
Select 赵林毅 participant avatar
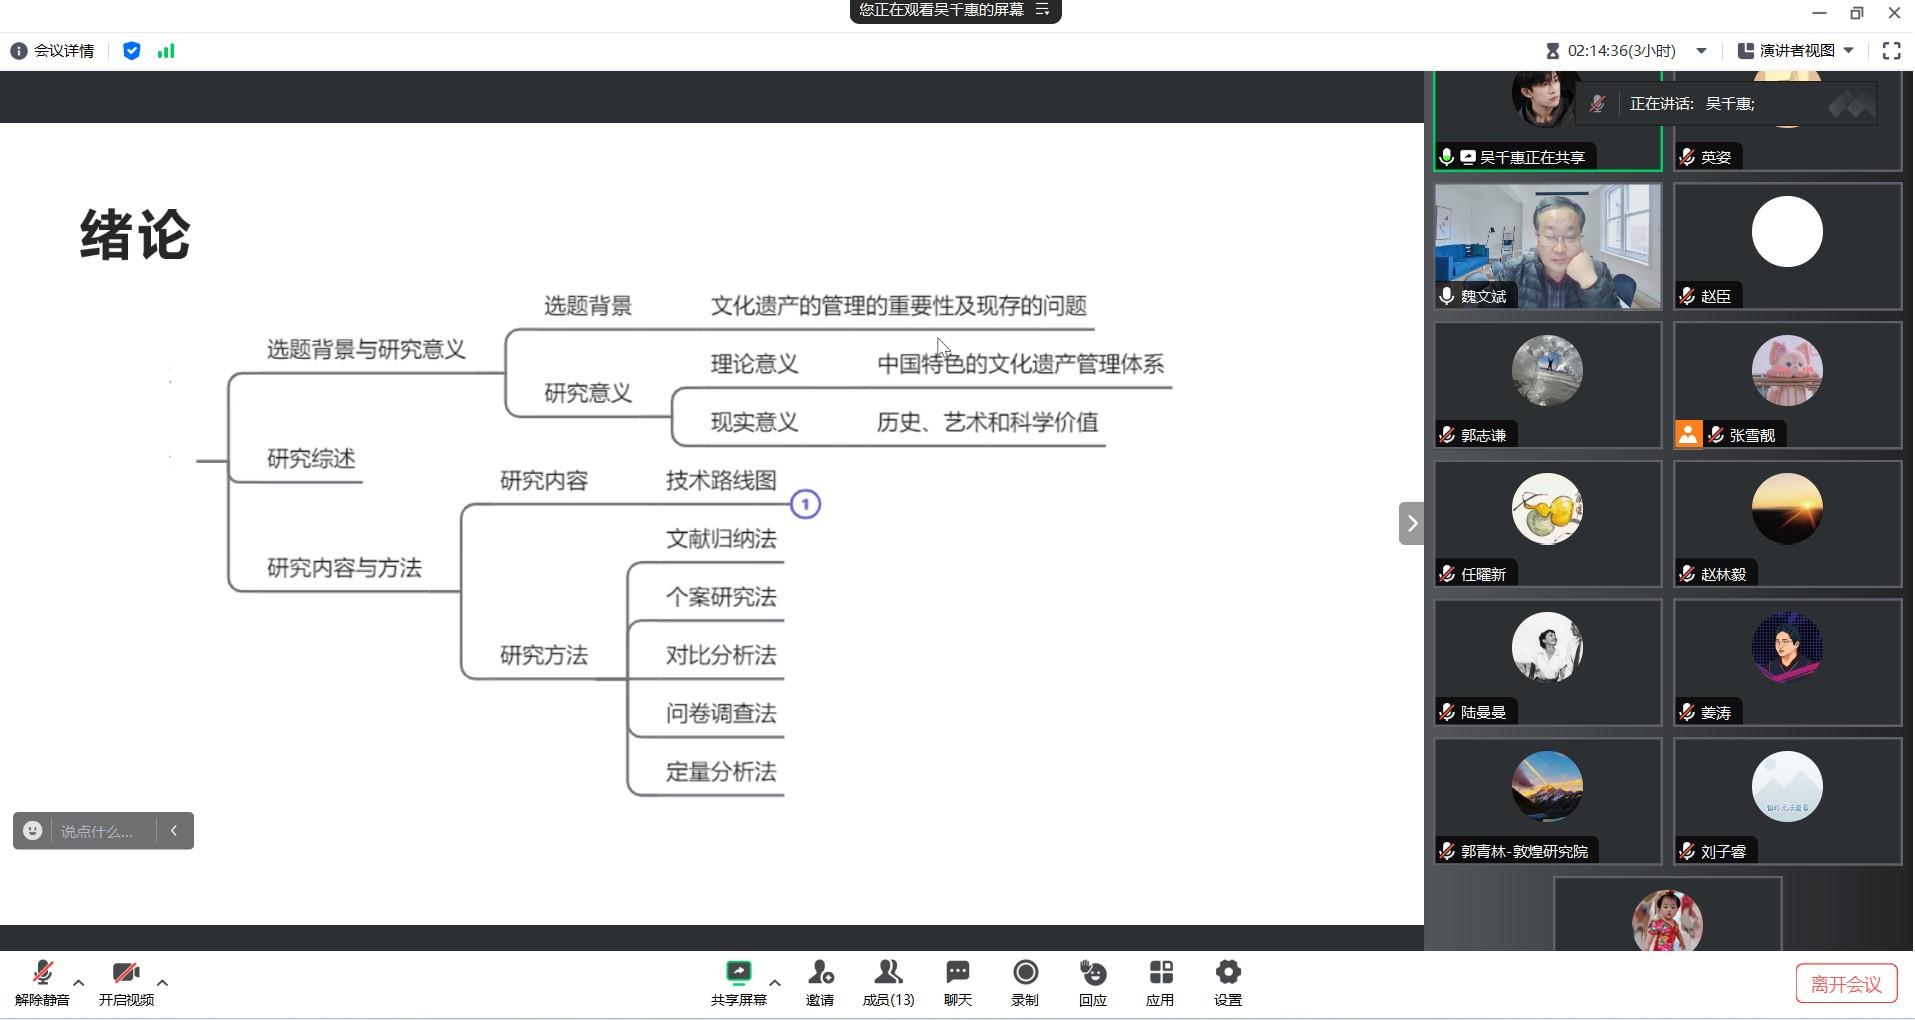coord(1787,509)
